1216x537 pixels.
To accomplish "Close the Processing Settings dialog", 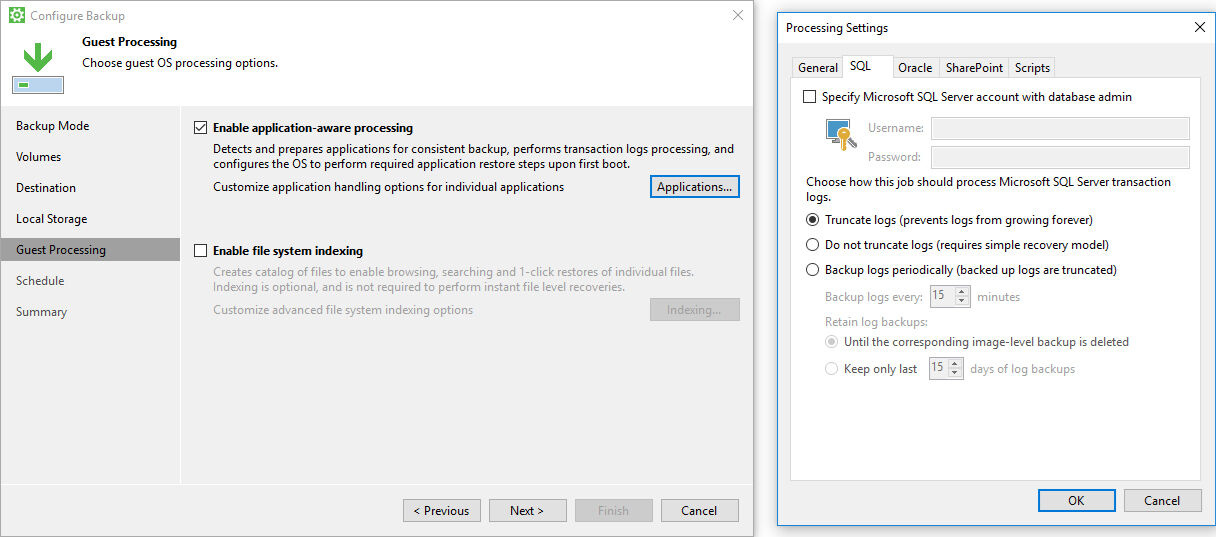I will pos(1200,27).
